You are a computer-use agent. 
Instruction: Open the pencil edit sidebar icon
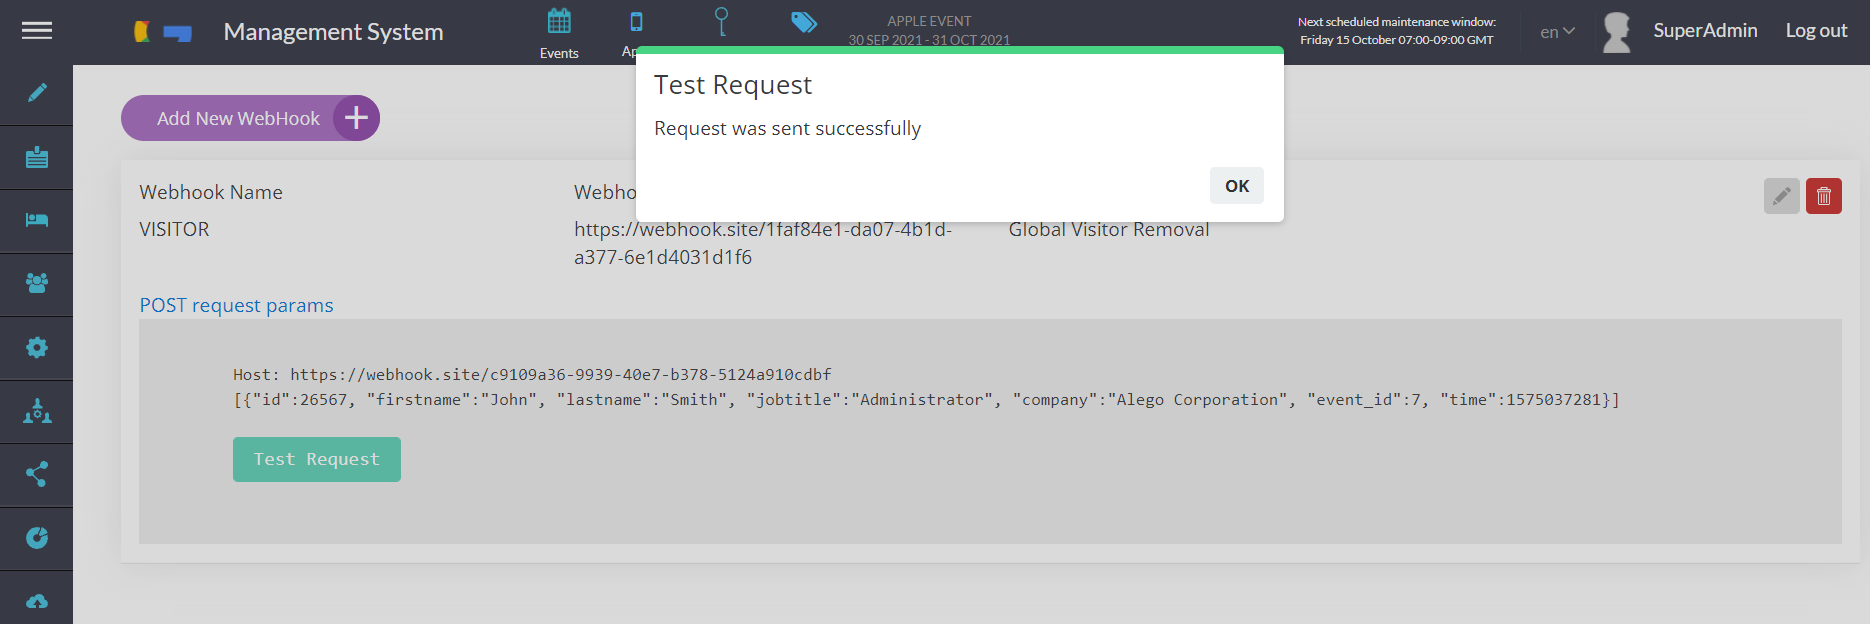pos(37,93)
